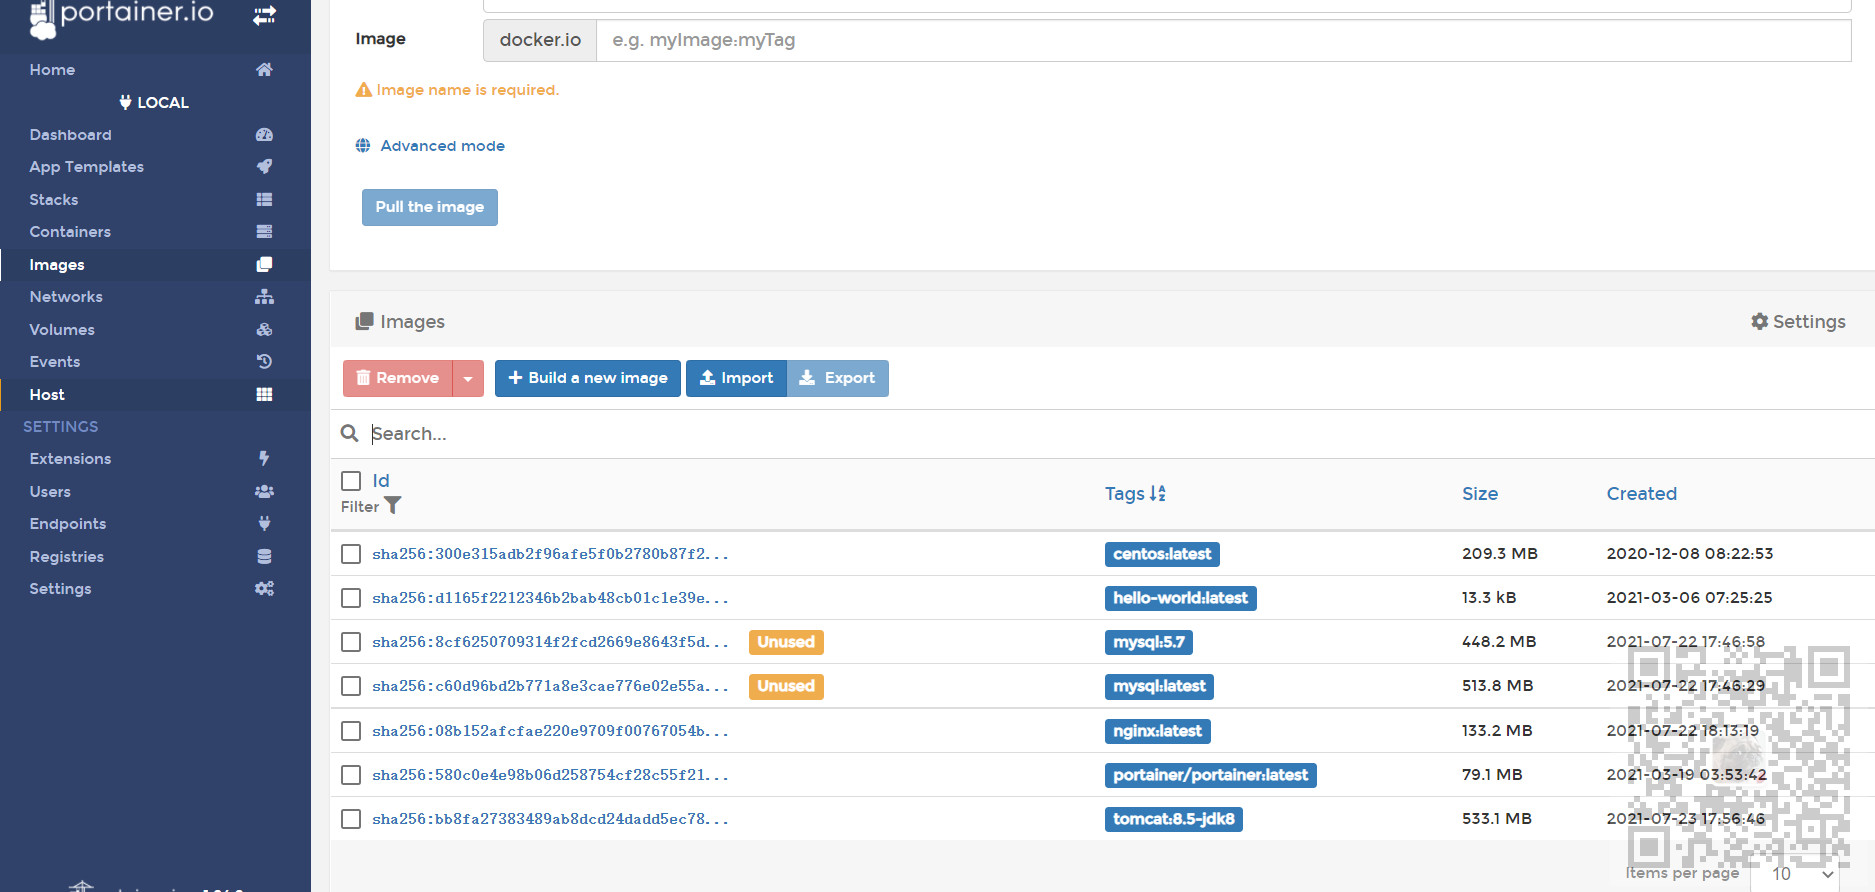The height and width of the screenshot is (892, 1875).
Task: Go to Networks page
Action: (x=66, y=296)
